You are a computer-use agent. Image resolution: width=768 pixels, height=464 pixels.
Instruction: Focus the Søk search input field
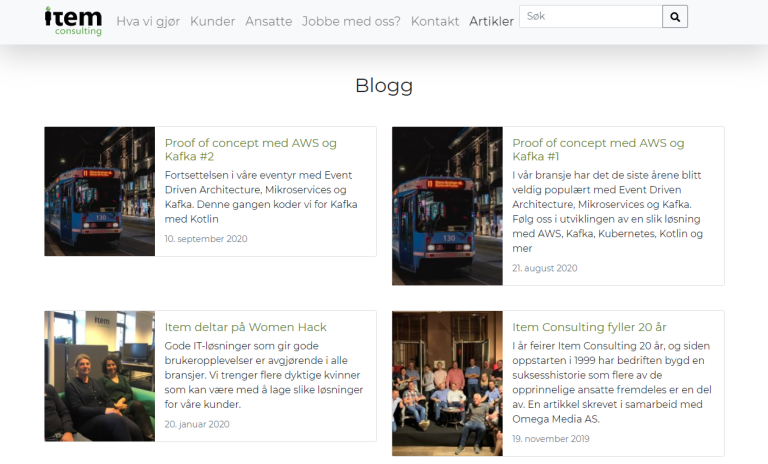(x=591, y=17)
